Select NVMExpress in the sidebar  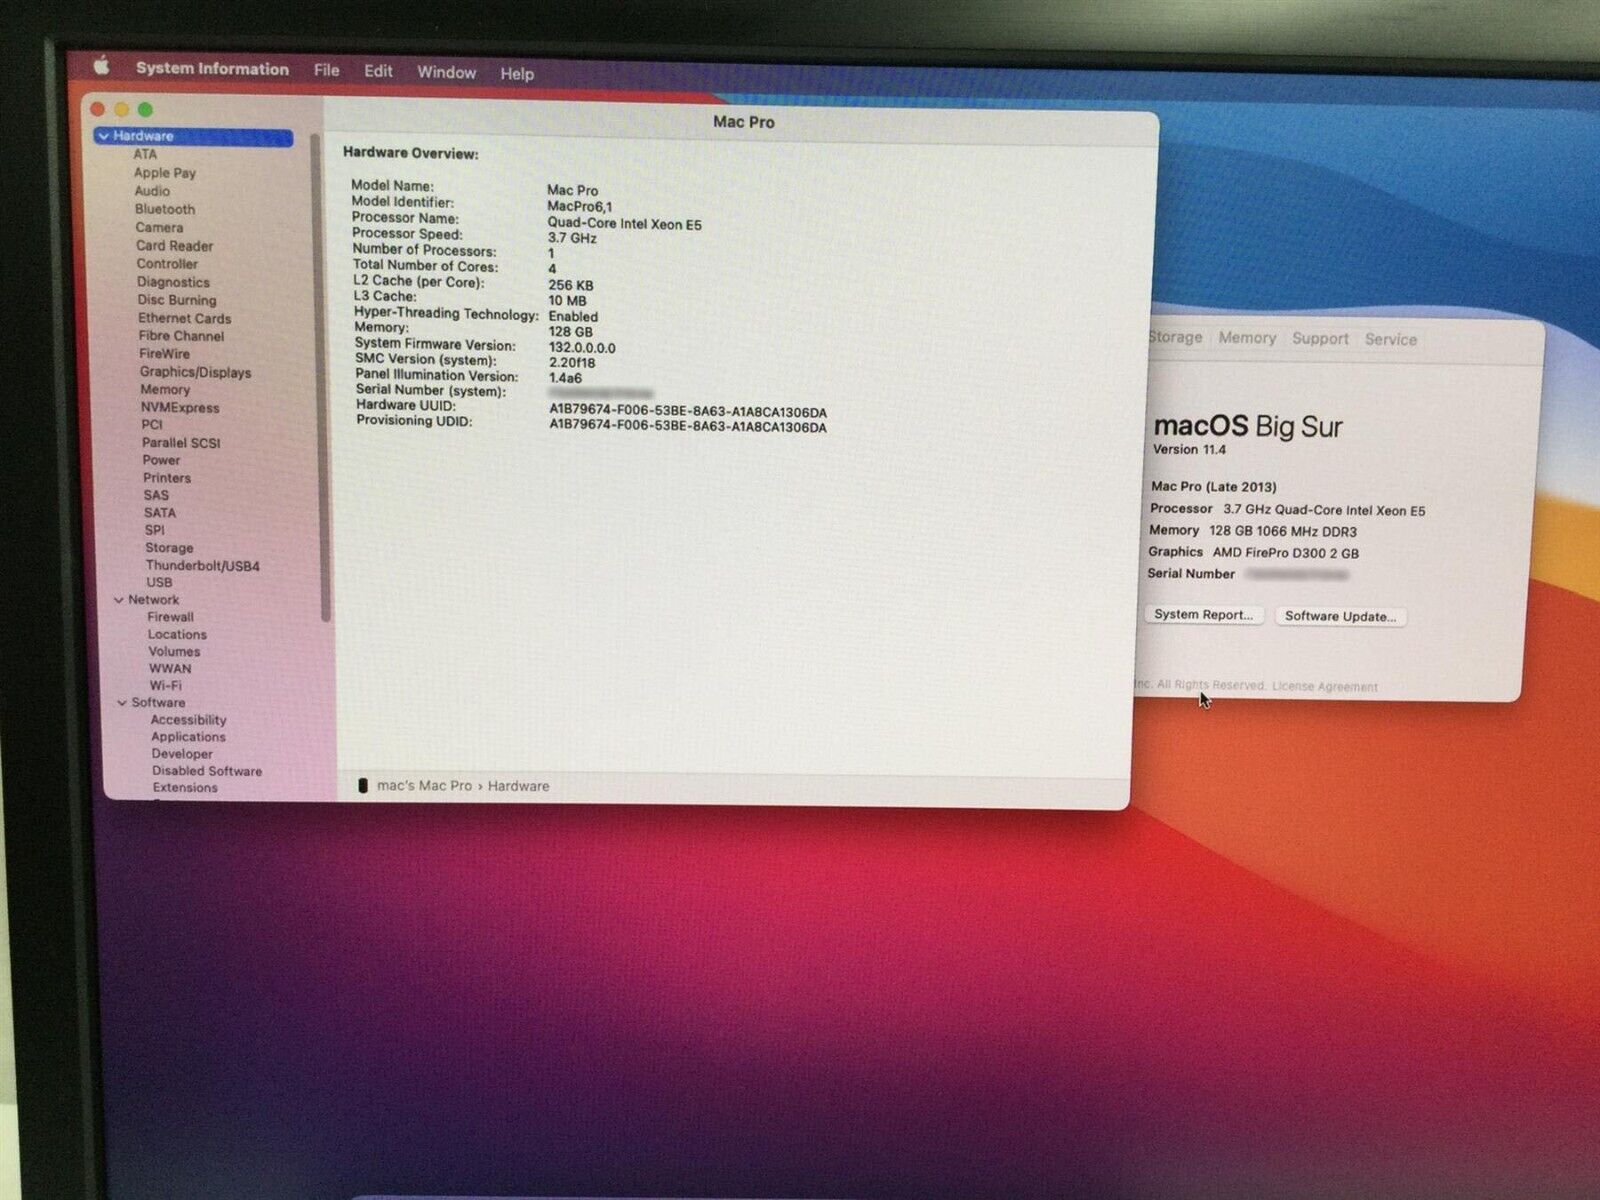click(180, 407)
